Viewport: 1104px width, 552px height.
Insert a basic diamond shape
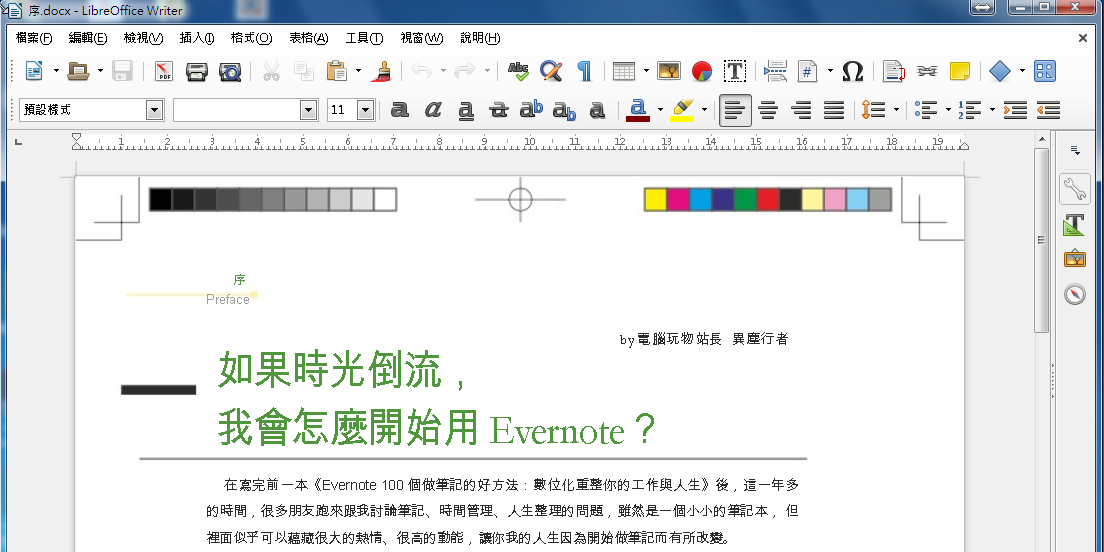[1000, 71]
